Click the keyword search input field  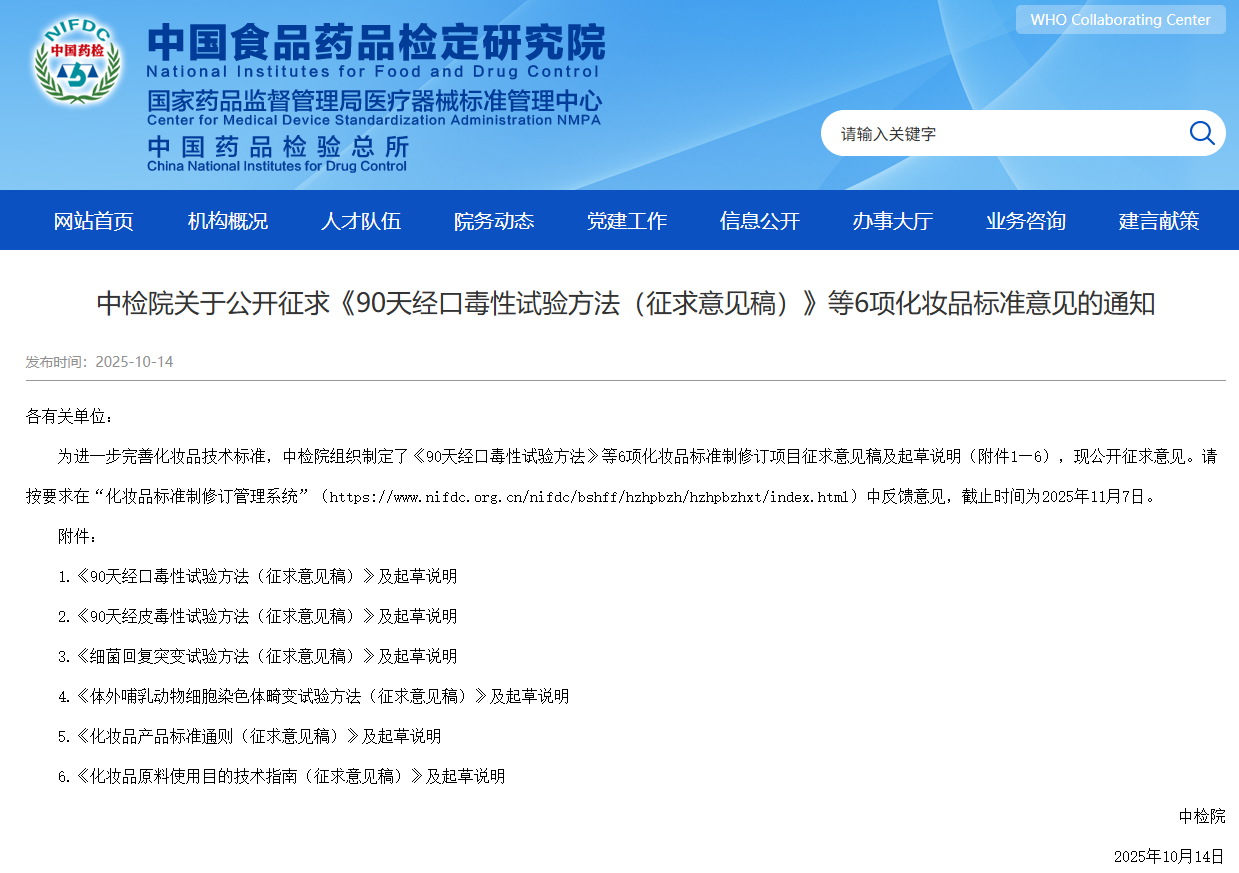click(1000, 134)
